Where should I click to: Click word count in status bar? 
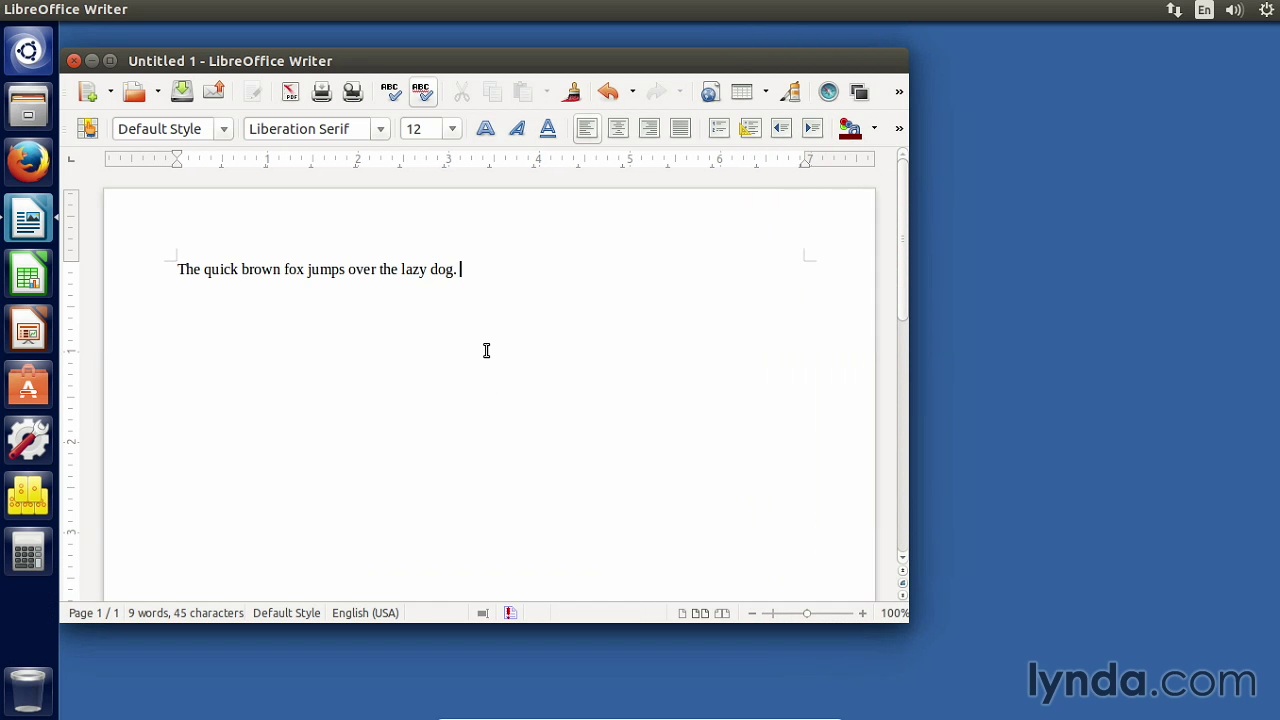186,613
